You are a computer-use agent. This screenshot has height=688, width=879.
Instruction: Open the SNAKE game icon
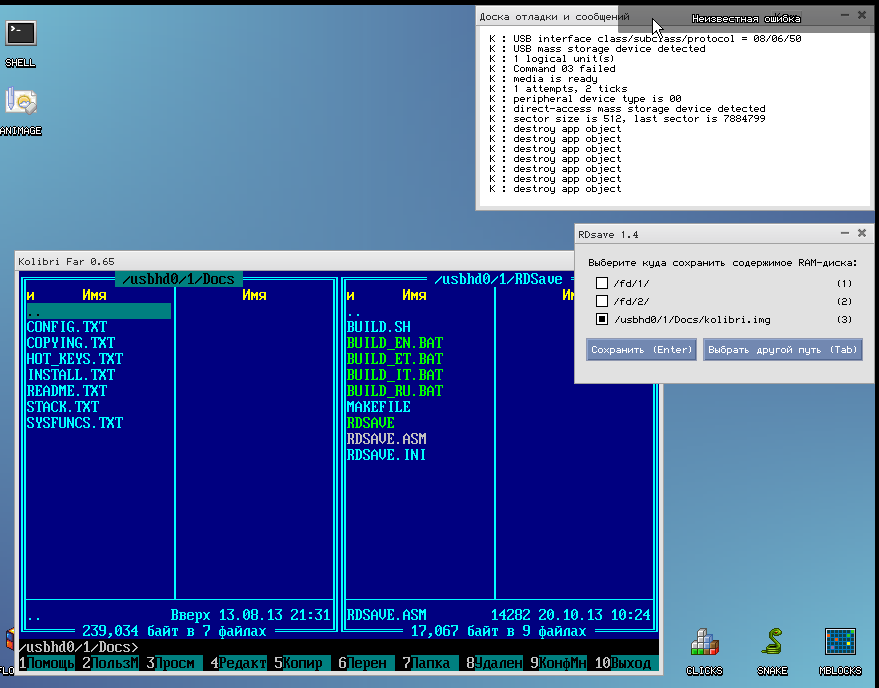(x=772, y=643)
